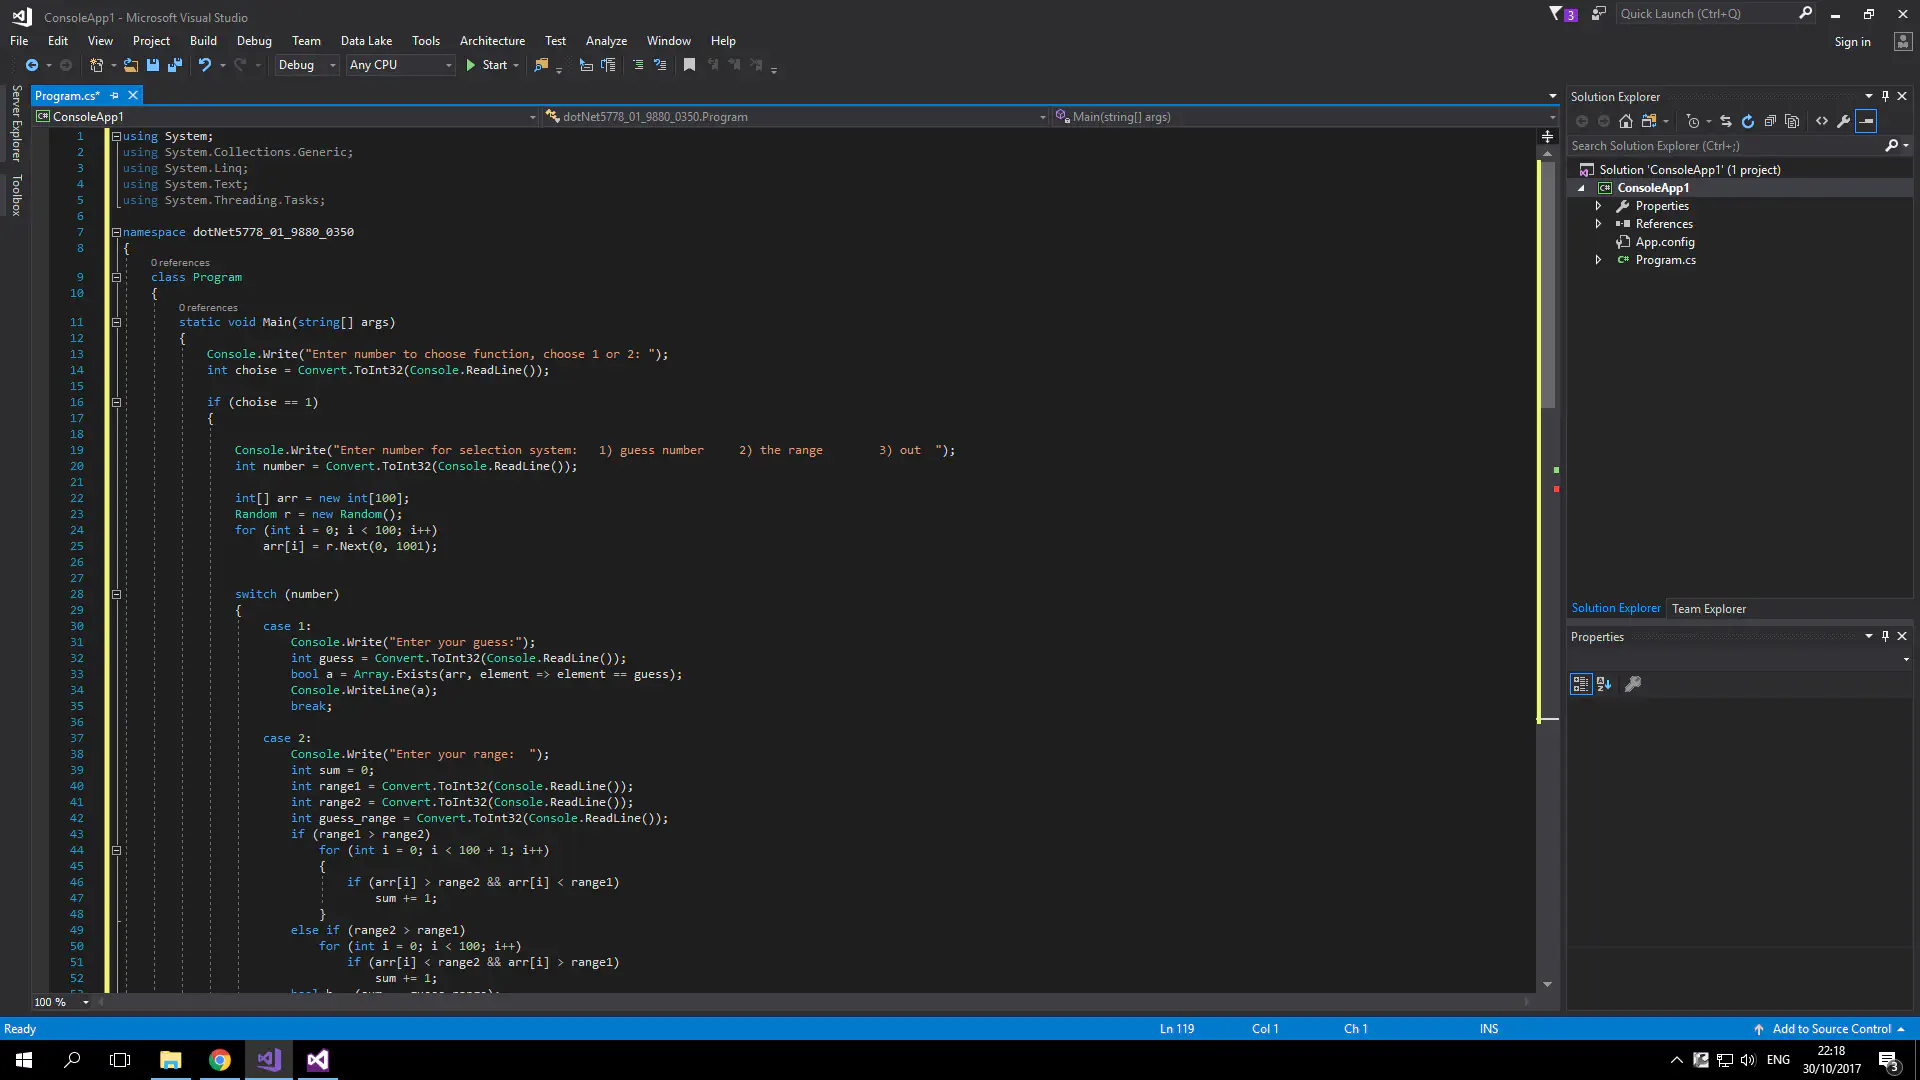Open the Solution Explorer Properties wrench icon
1920x1080 pixels.
(x=1844, y=121)
